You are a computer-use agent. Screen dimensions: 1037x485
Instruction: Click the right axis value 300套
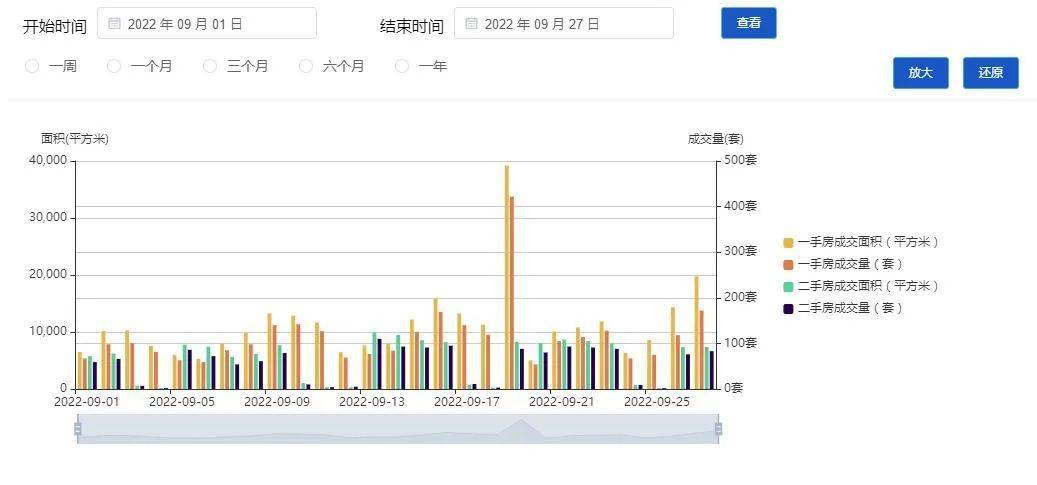[x=741, y=251]
